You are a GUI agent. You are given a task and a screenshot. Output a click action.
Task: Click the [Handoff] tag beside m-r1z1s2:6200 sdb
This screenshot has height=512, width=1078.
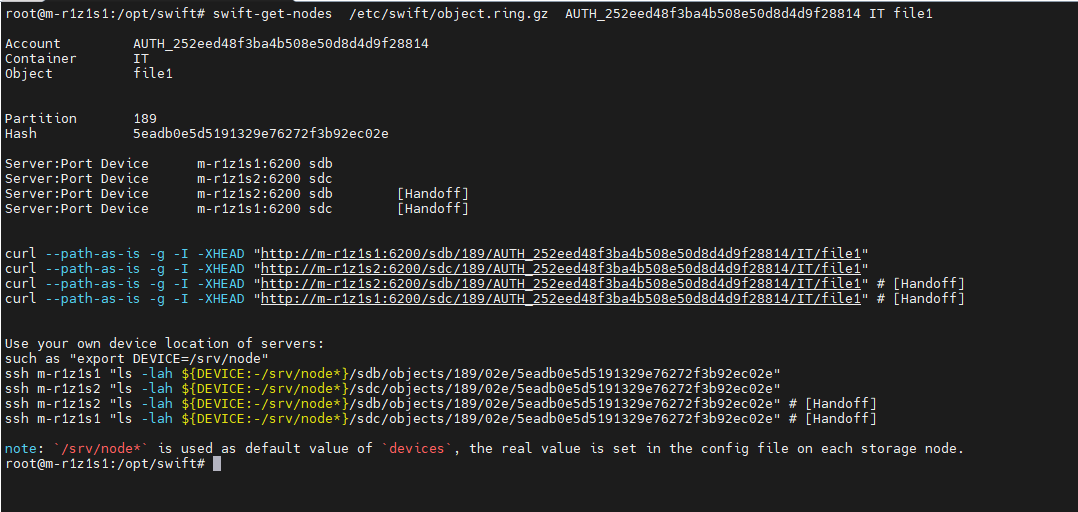[x=432, y=194]
